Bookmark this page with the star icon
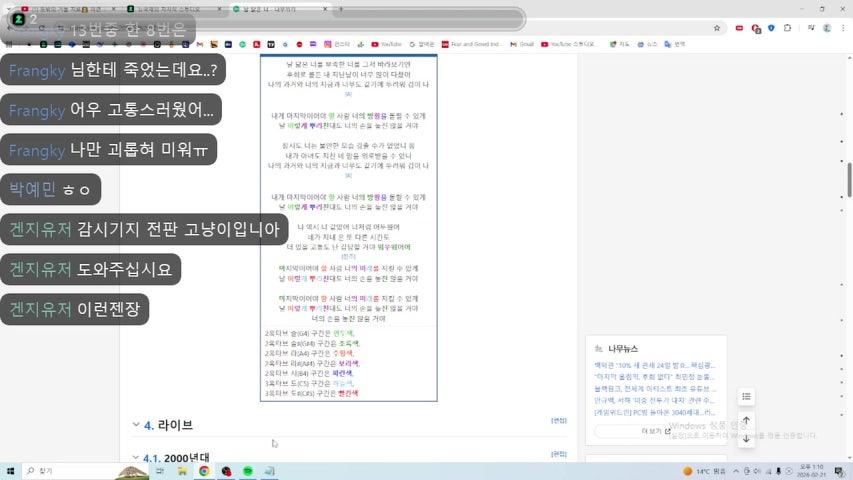This screenshot has height=480, width=853. [716, 28]
